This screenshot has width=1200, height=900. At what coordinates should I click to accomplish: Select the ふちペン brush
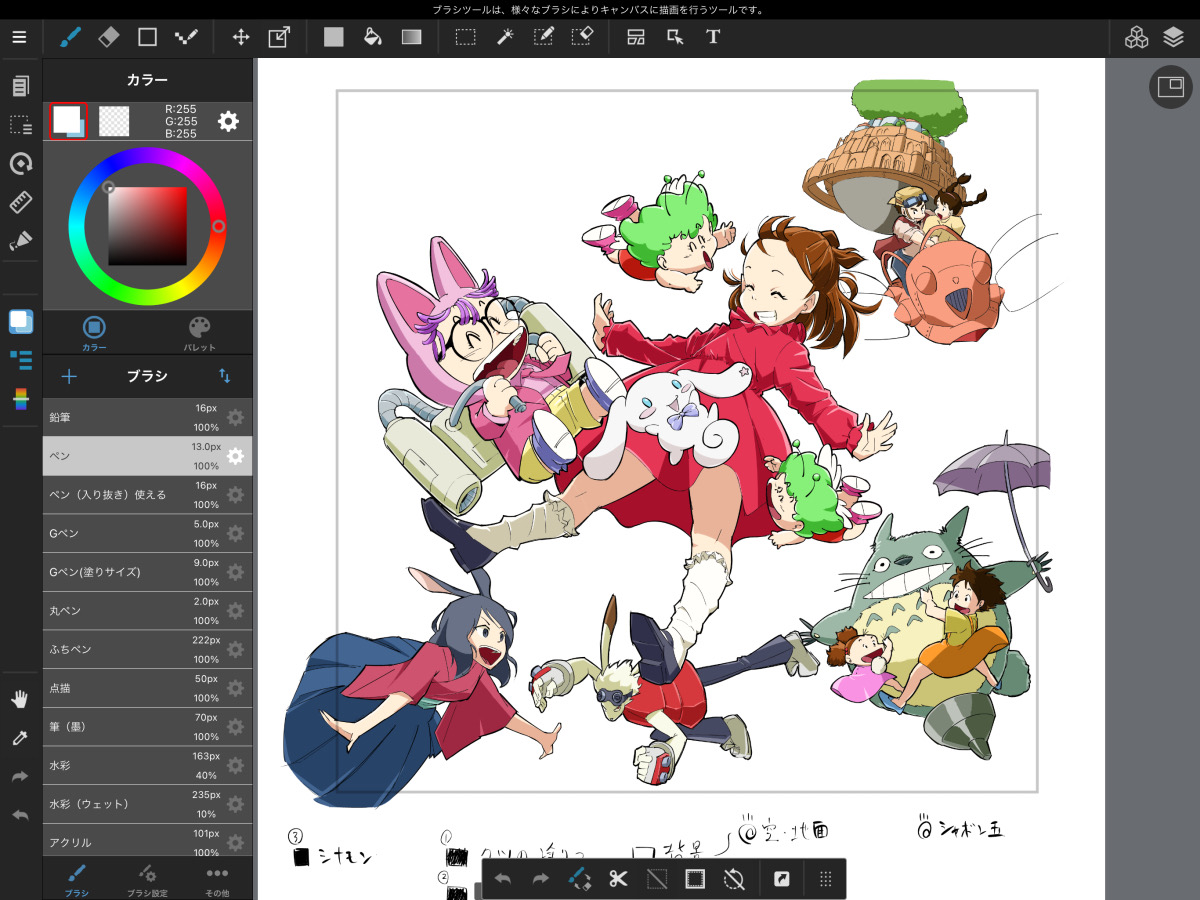(x=147, y=649)
